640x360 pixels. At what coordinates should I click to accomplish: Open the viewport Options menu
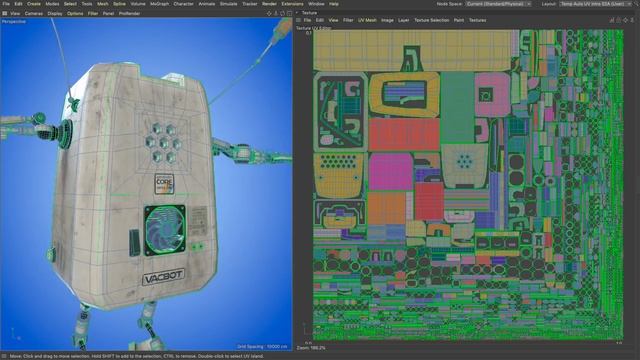pos(75,13)
